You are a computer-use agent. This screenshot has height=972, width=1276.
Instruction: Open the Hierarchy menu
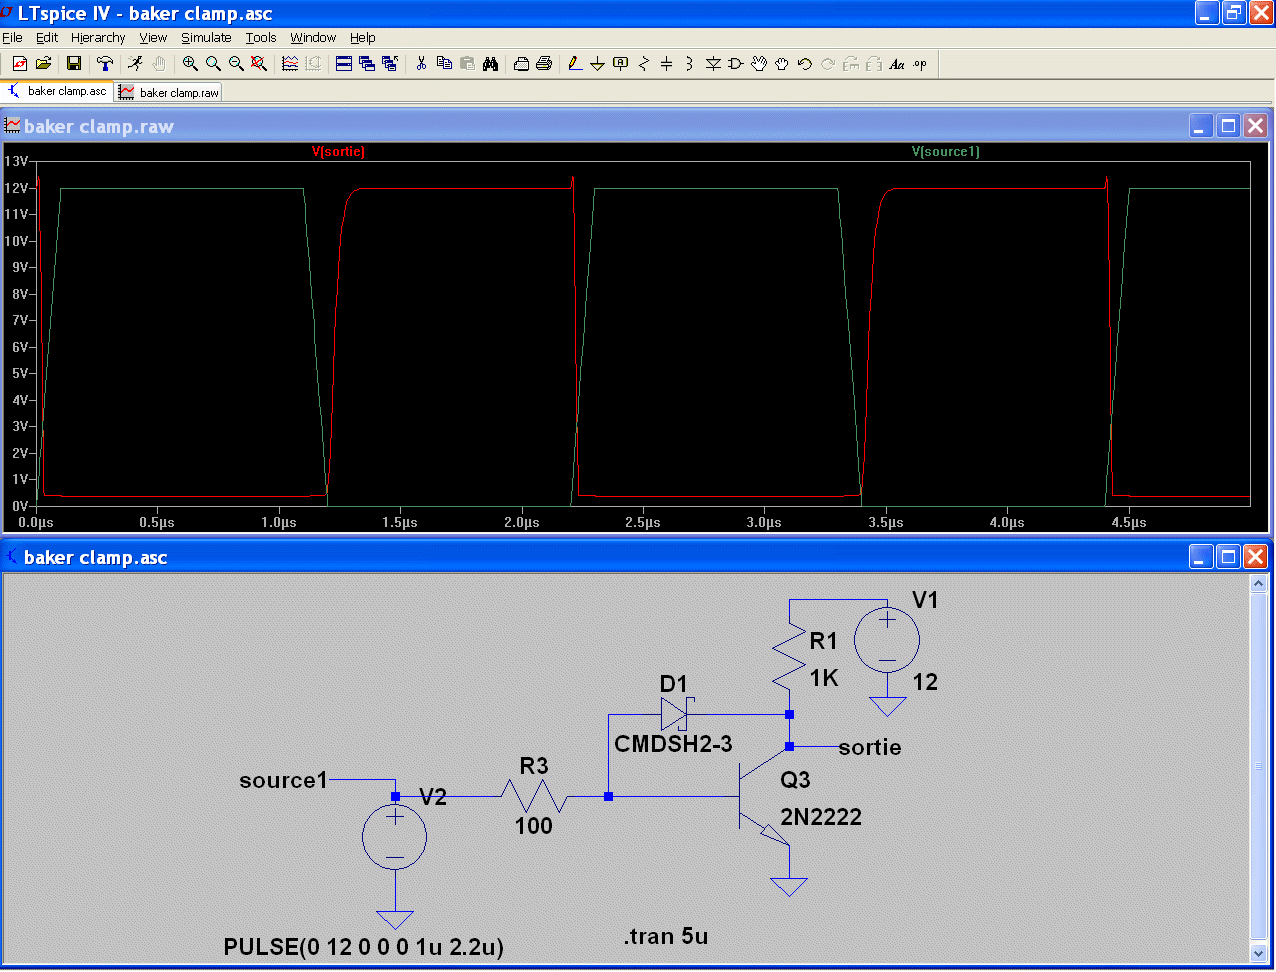pyautogui.click(x=98, y=38)
